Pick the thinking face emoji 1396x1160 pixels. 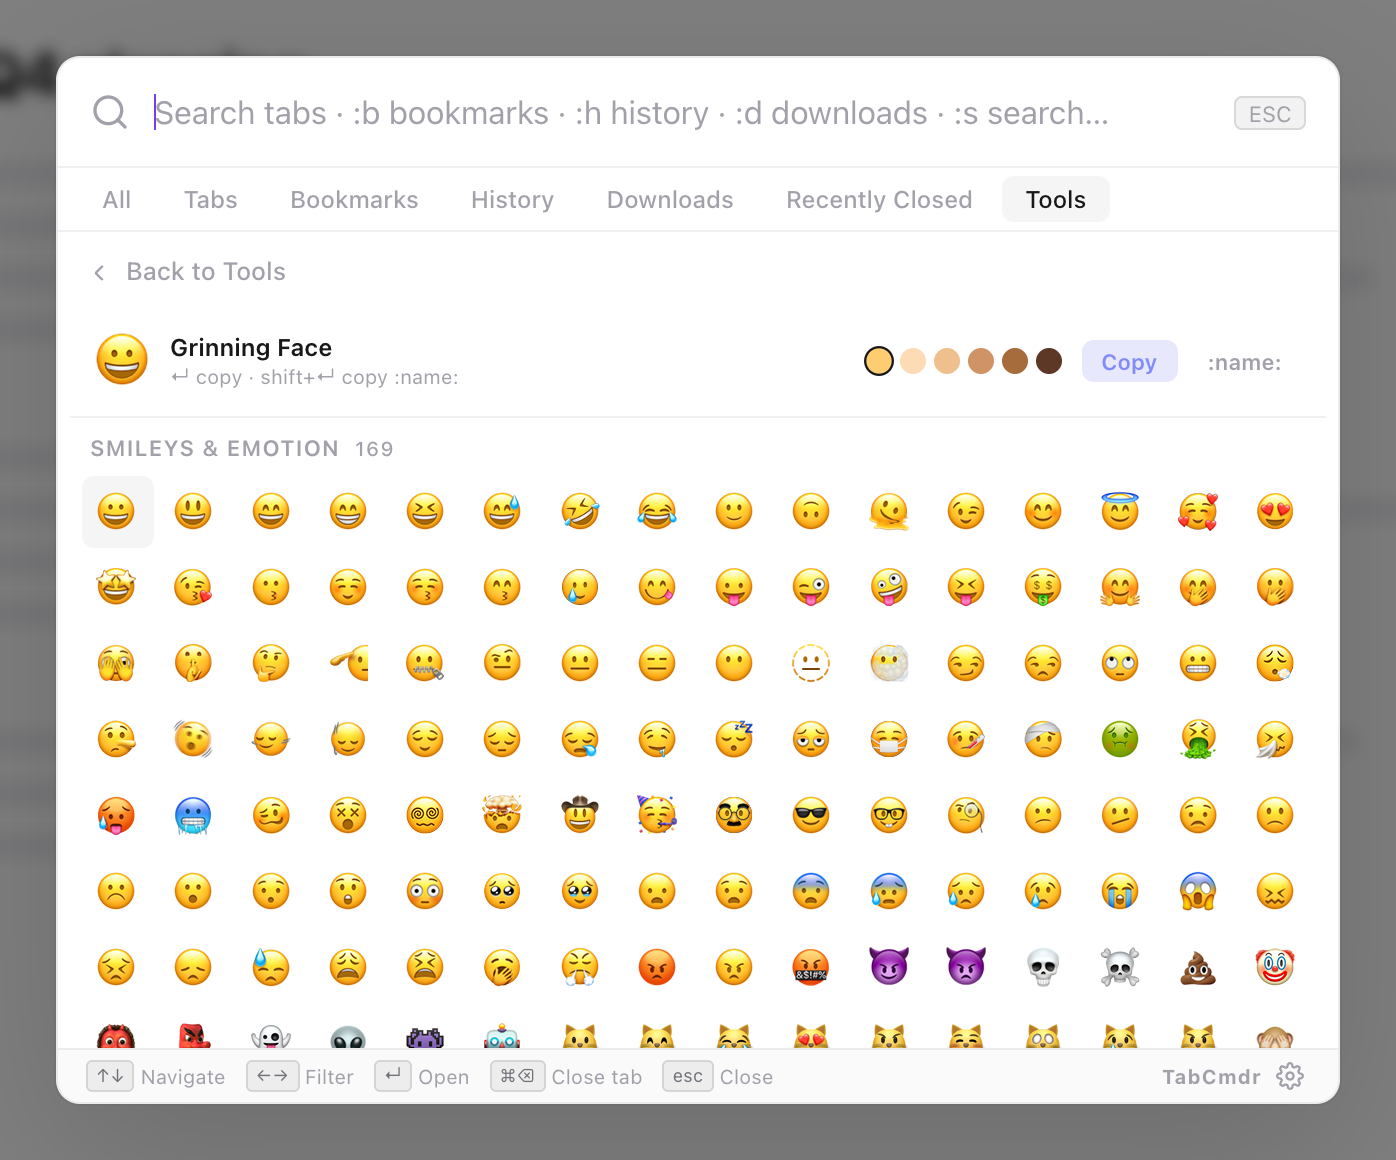[x=271, y=664]
